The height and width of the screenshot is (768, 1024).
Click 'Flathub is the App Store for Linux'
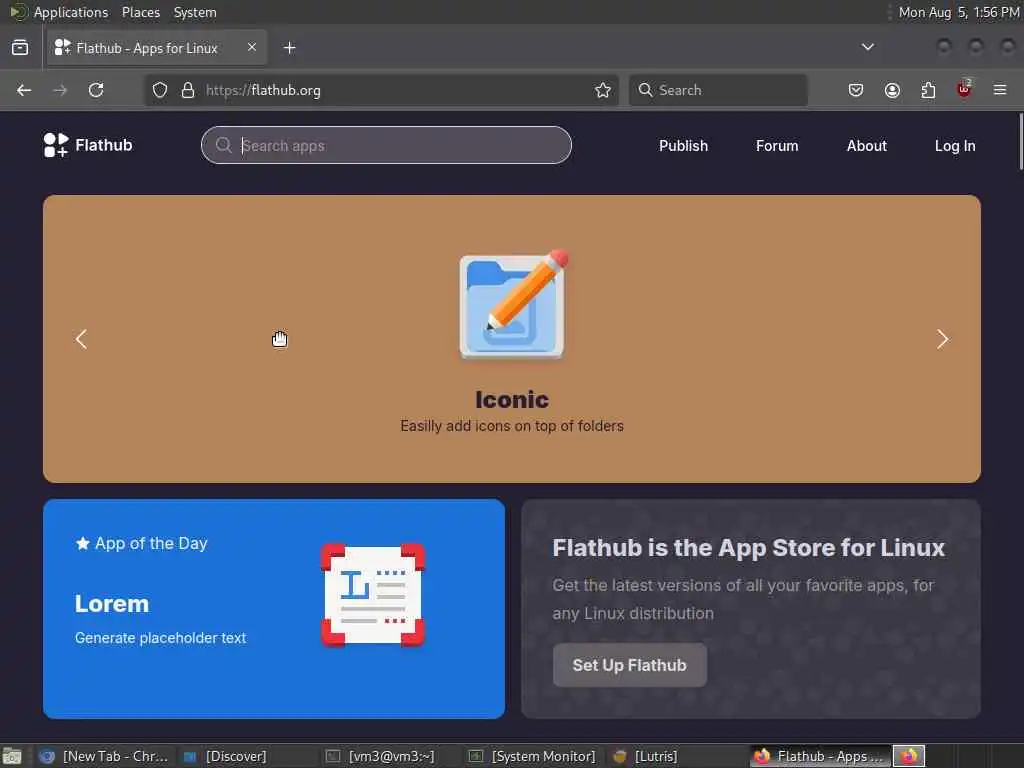(x=748, y=548)
